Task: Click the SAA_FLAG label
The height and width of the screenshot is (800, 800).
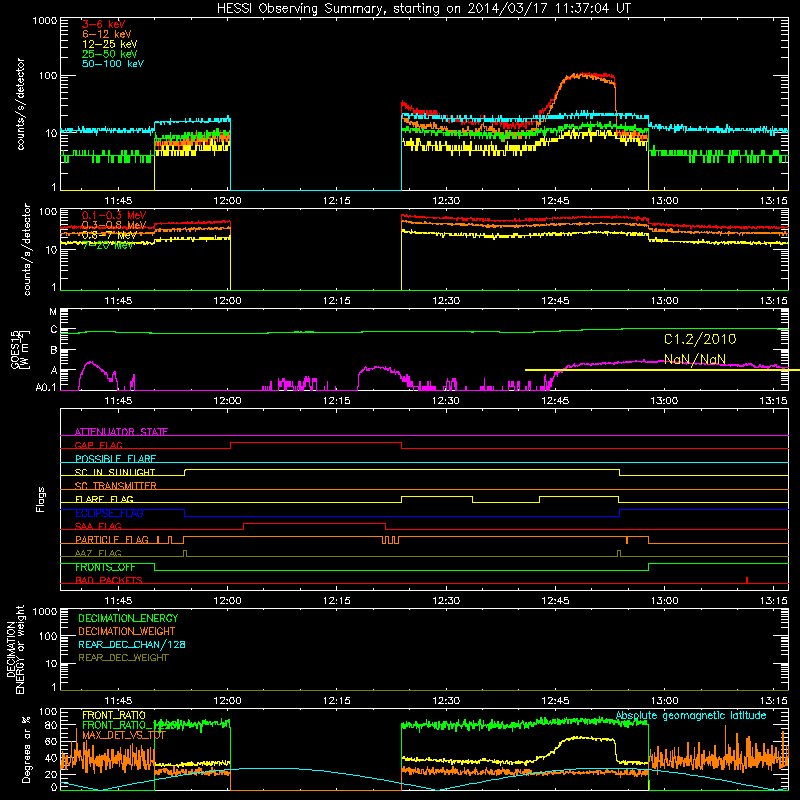Action: click(98, 526)
